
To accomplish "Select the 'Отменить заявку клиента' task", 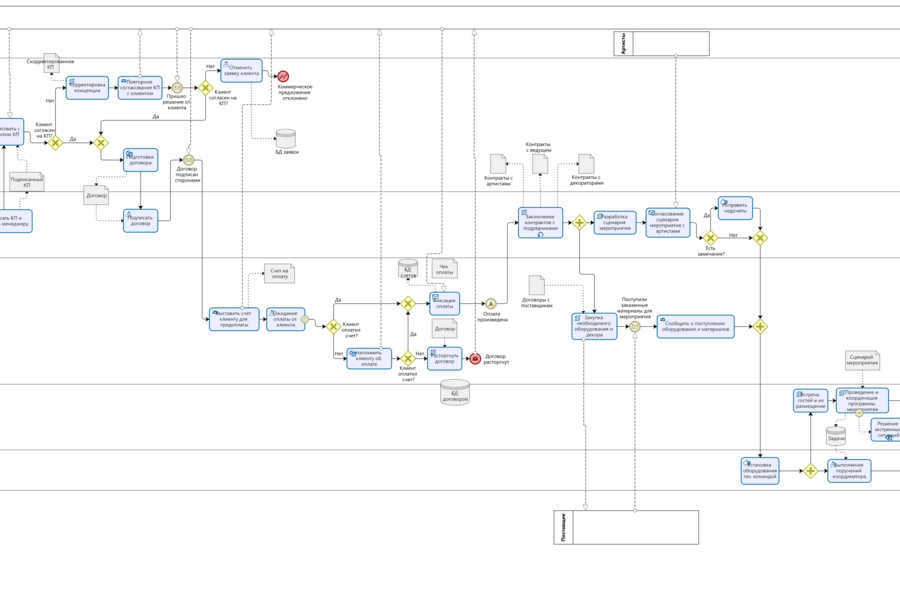I will (242, 71).
